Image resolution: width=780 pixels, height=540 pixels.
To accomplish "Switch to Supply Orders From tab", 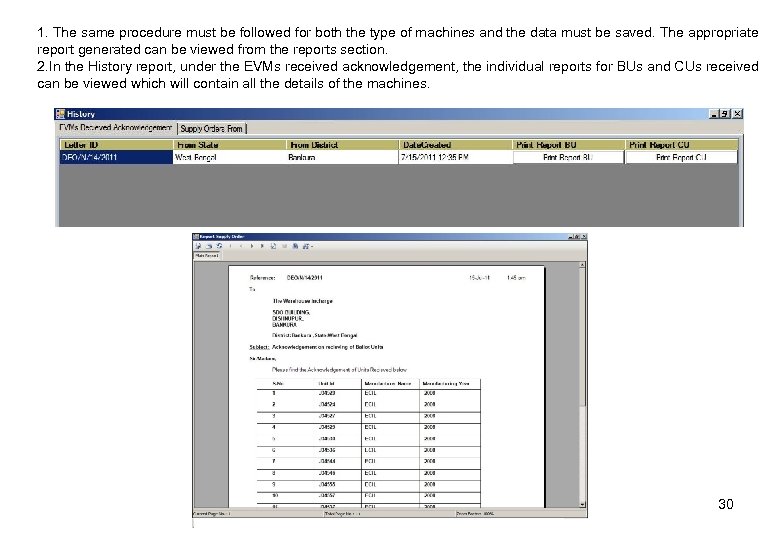I will (x=211, y=129).
